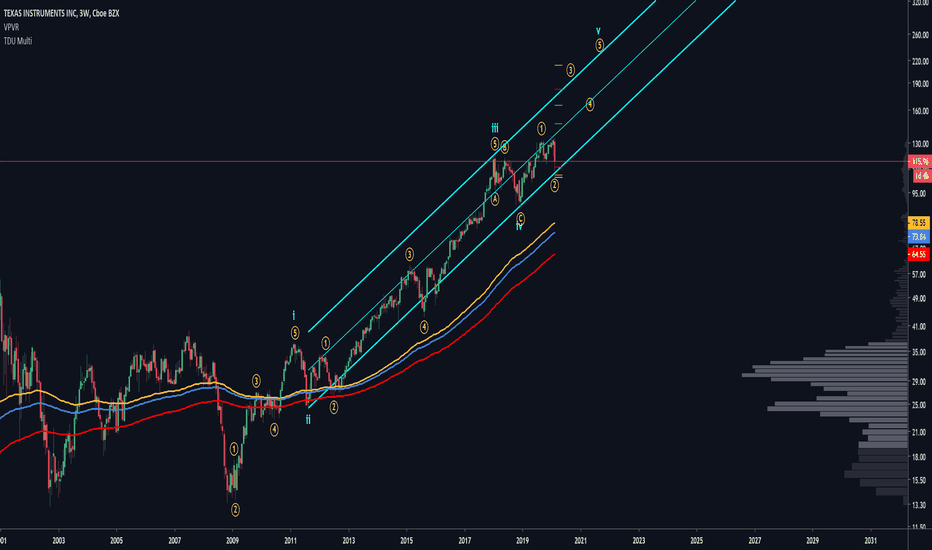Image resolution: width=932 pixels, height=550 pixels.
Task: Select the cyan wave i label
Action: [294, 316]
